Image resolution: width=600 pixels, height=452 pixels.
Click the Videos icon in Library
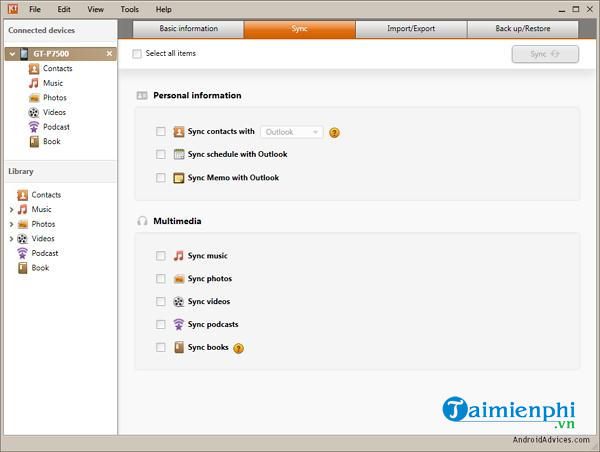(x=22, y=239)
